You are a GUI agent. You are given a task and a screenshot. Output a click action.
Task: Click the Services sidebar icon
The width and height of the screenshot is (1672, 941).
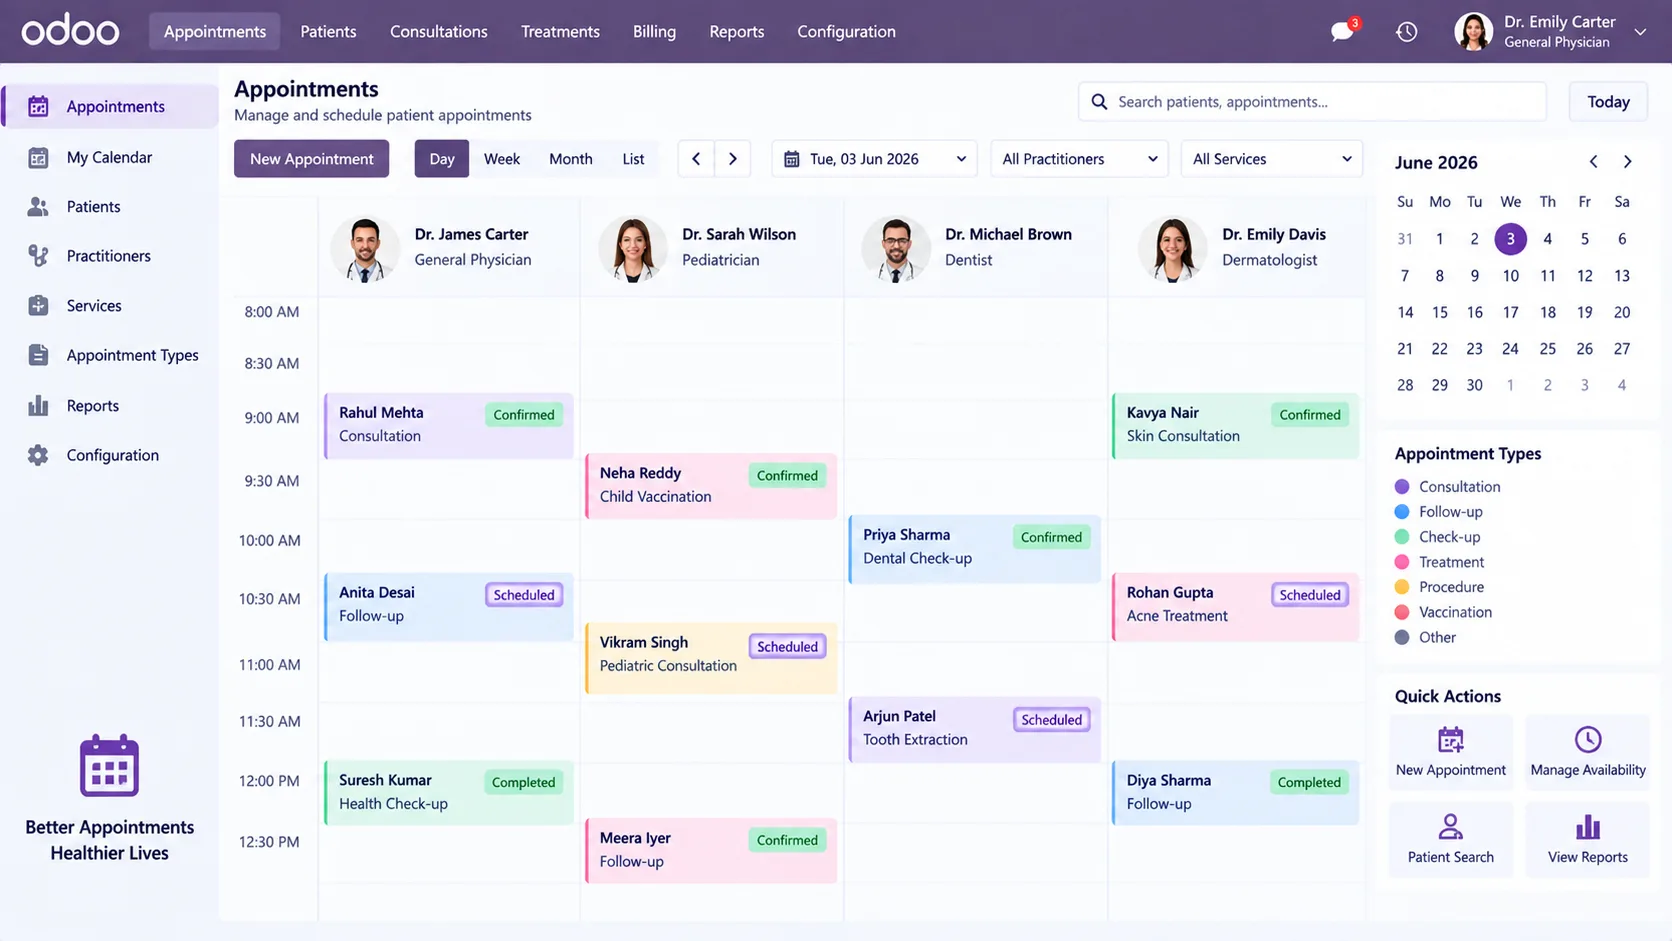38,305
